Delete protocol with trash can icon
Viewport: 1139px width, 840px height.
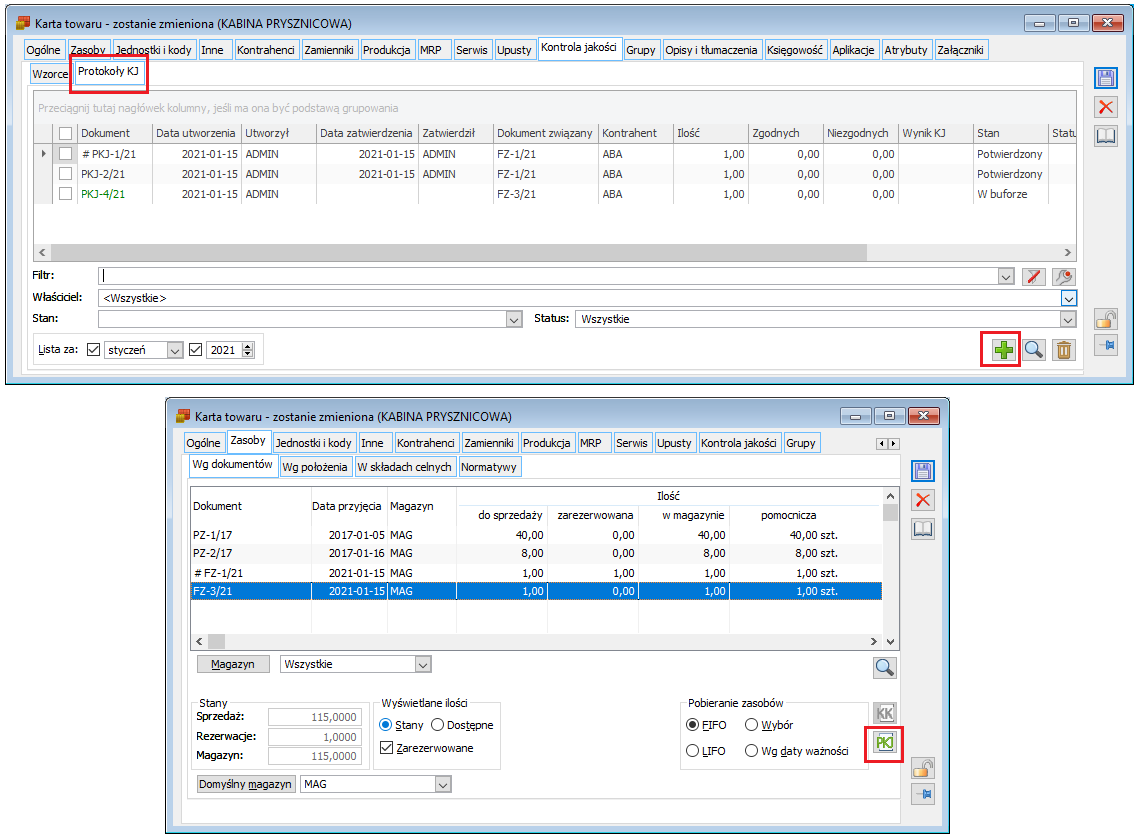[1063, 350]
